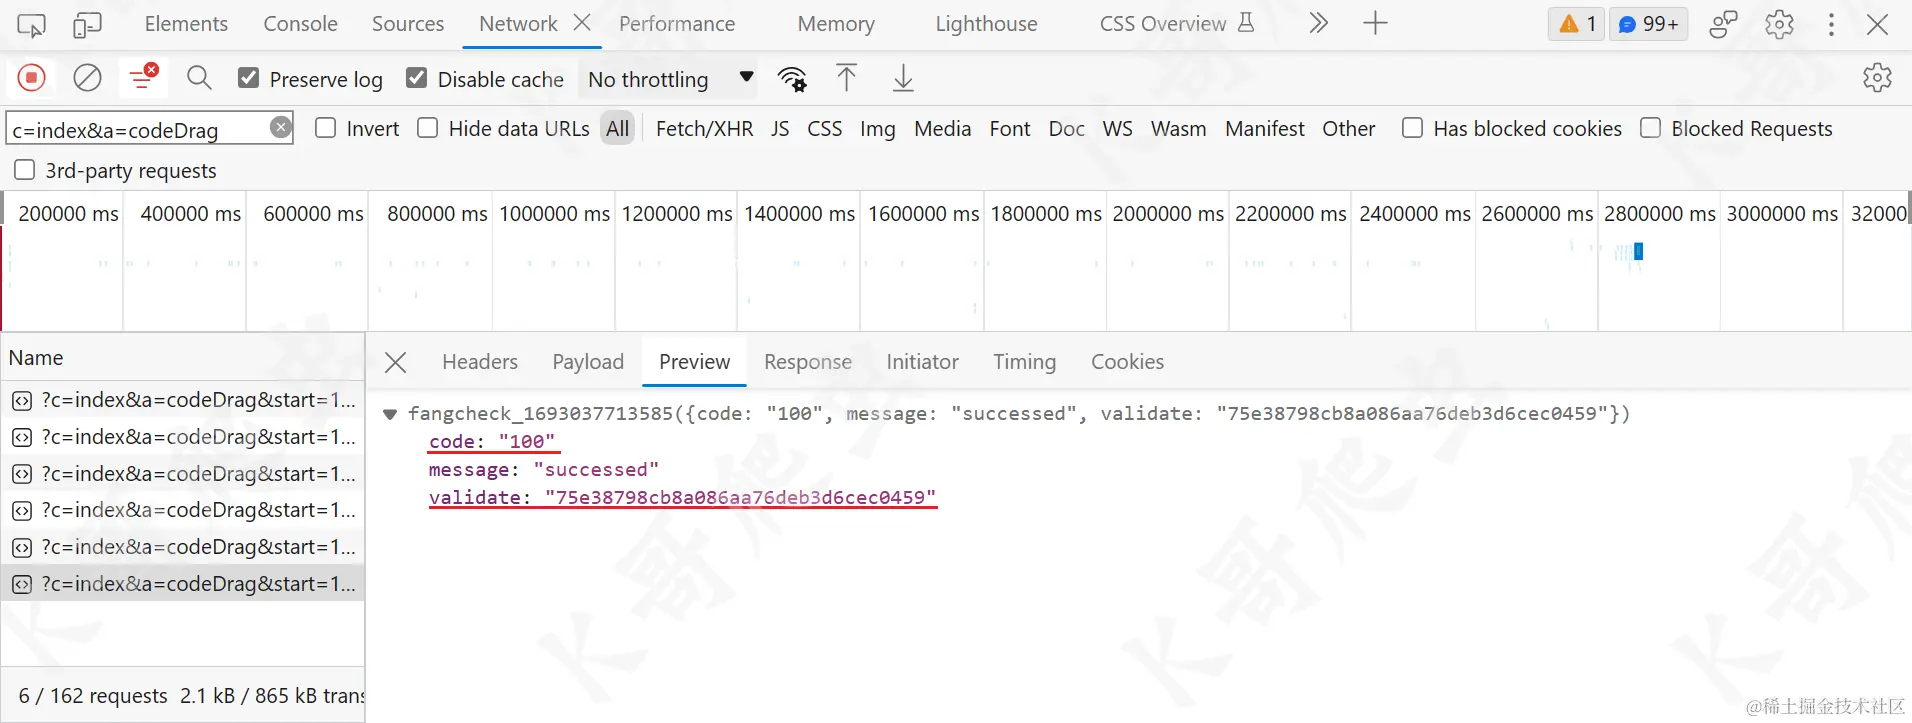Viewport: 1912px width, 723px height.
Task: Open network conditions wifi icon
Action: (x=792, y=78)
